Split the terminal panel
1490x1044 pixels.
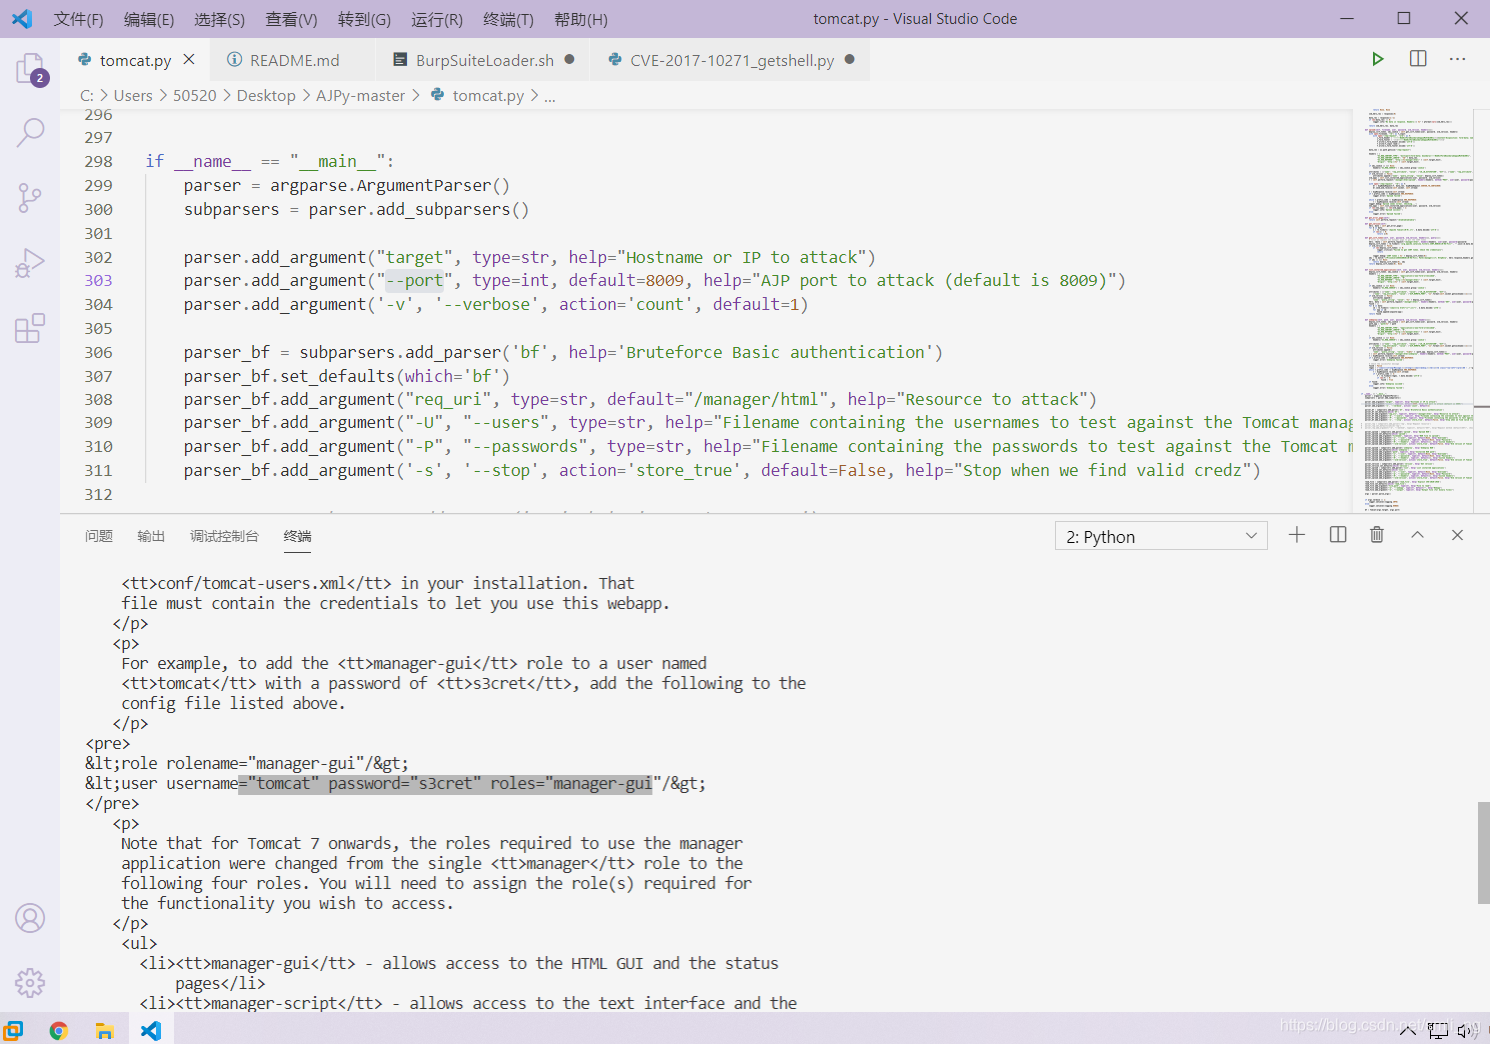click(x=1338, y=535)
